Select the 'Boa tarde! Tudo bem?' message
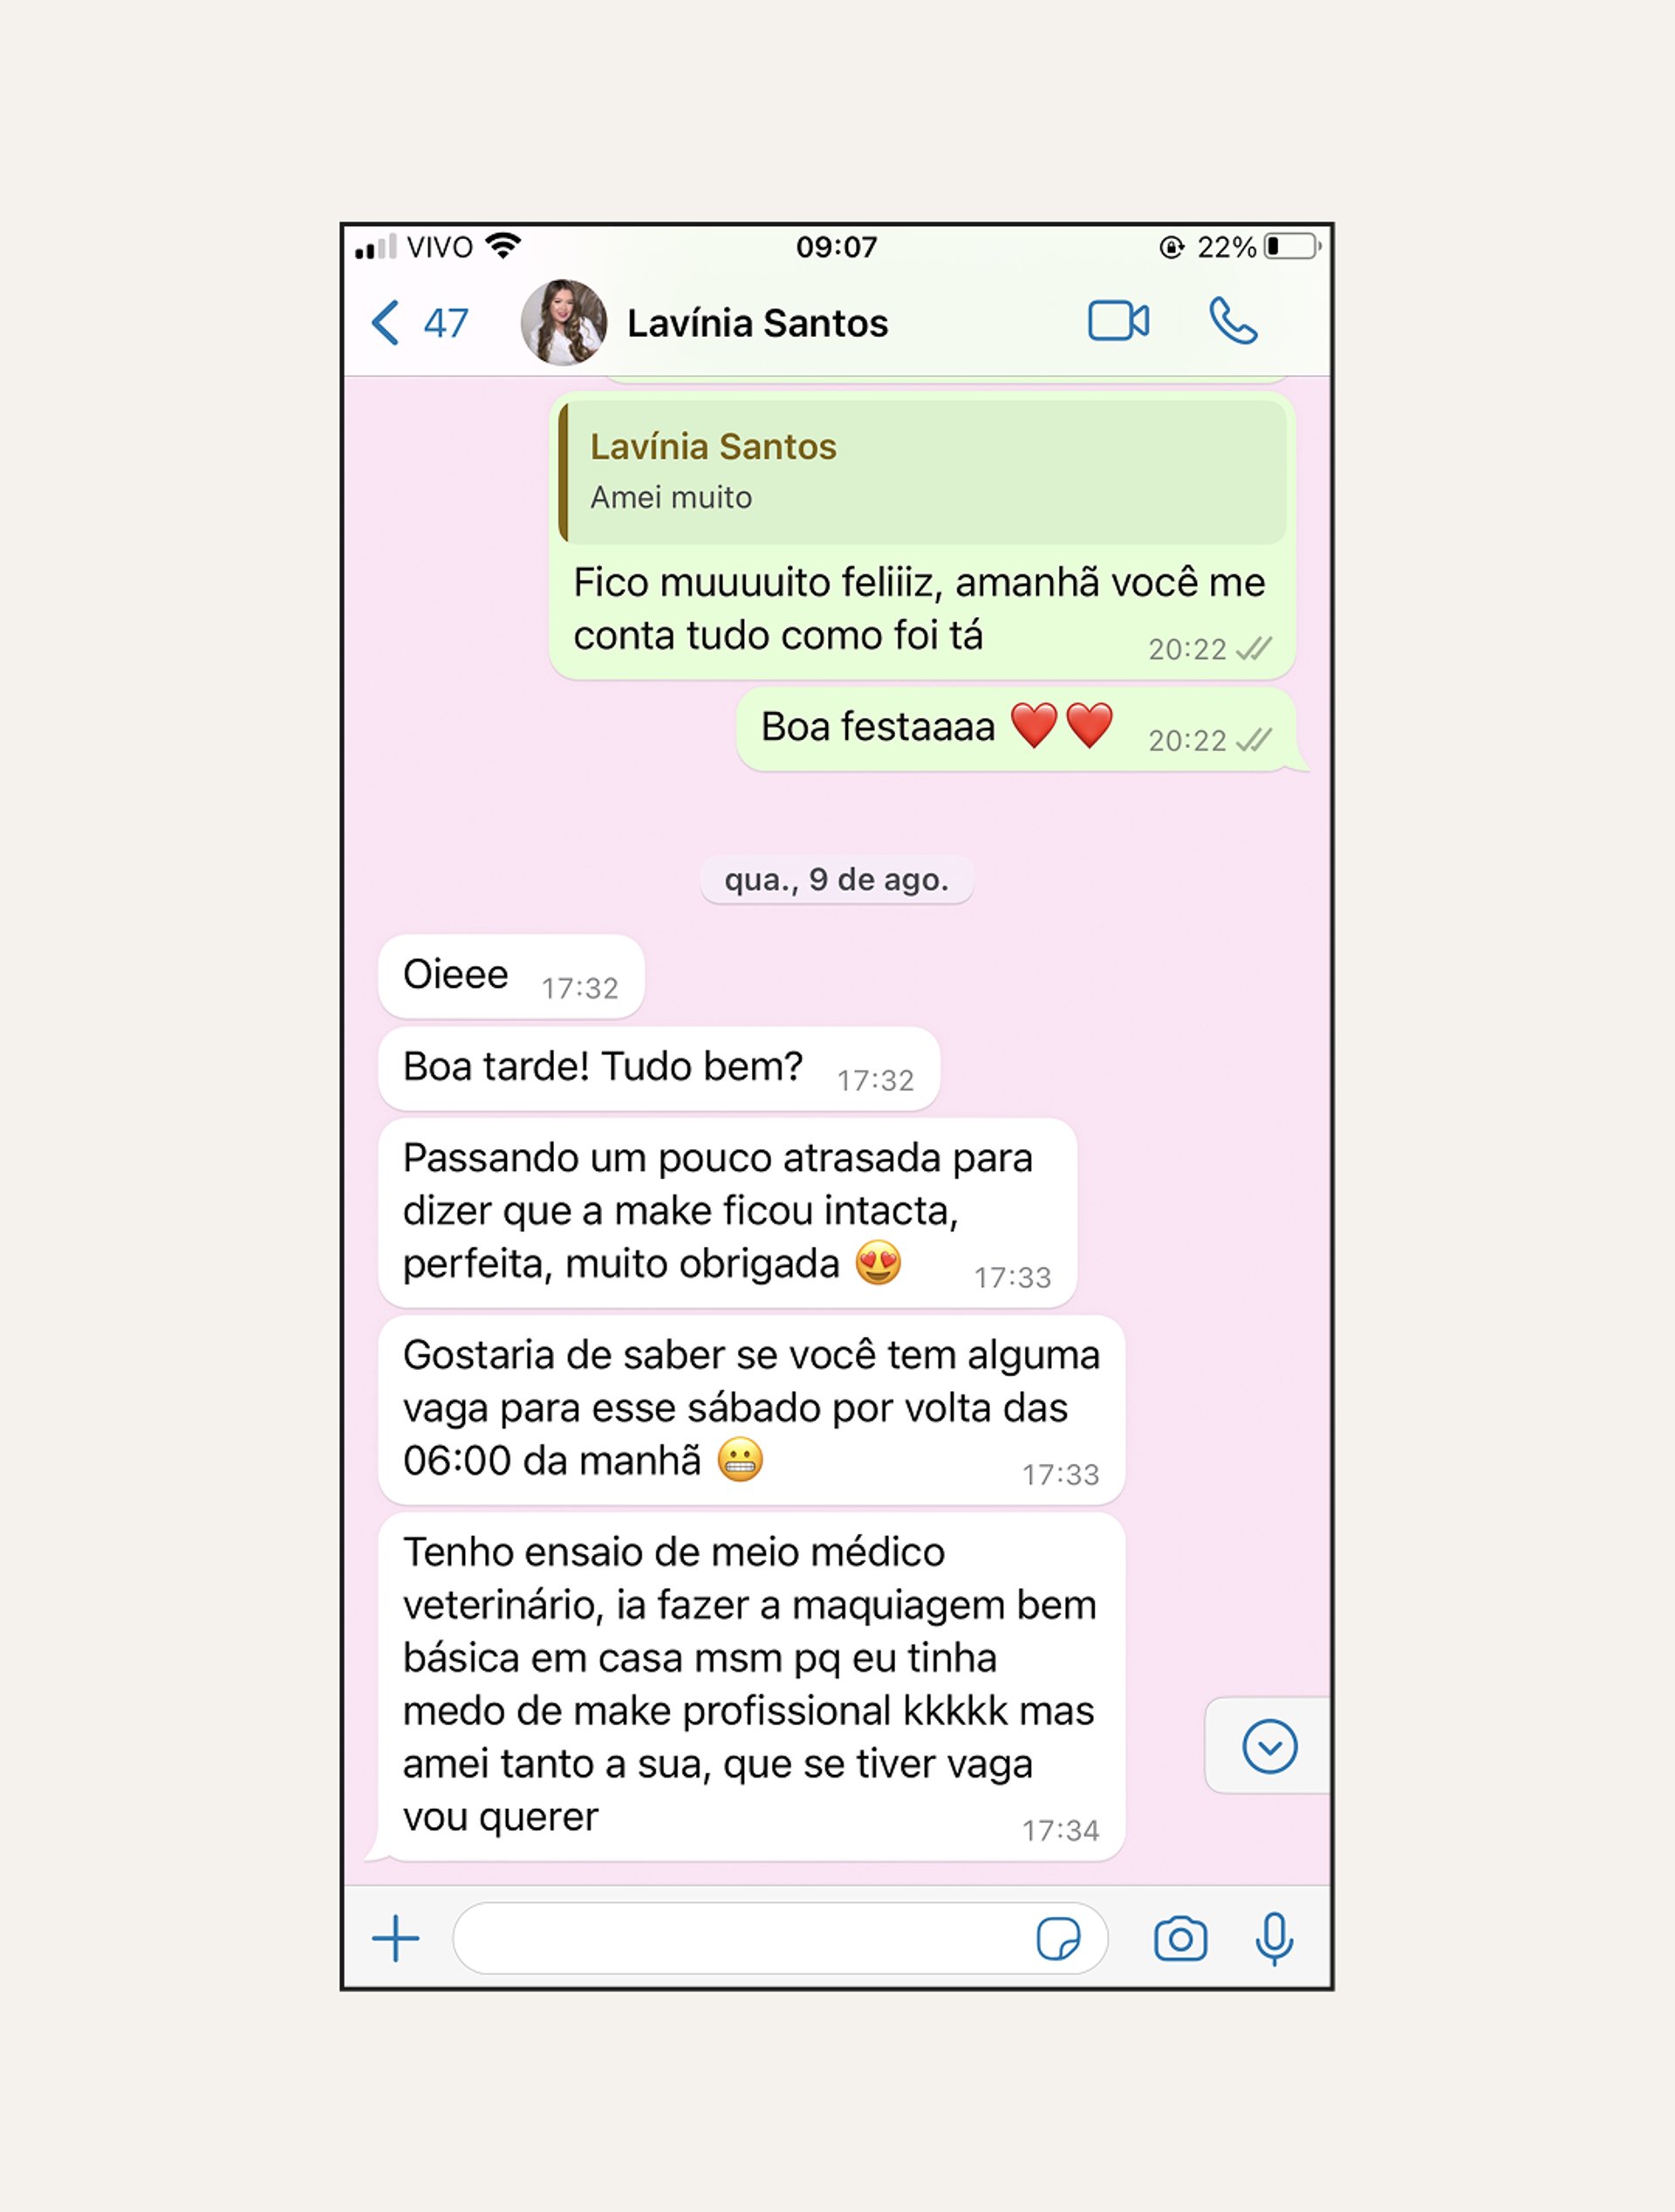Screen dimensions: 1675x2212 [x=659, y=1068]
